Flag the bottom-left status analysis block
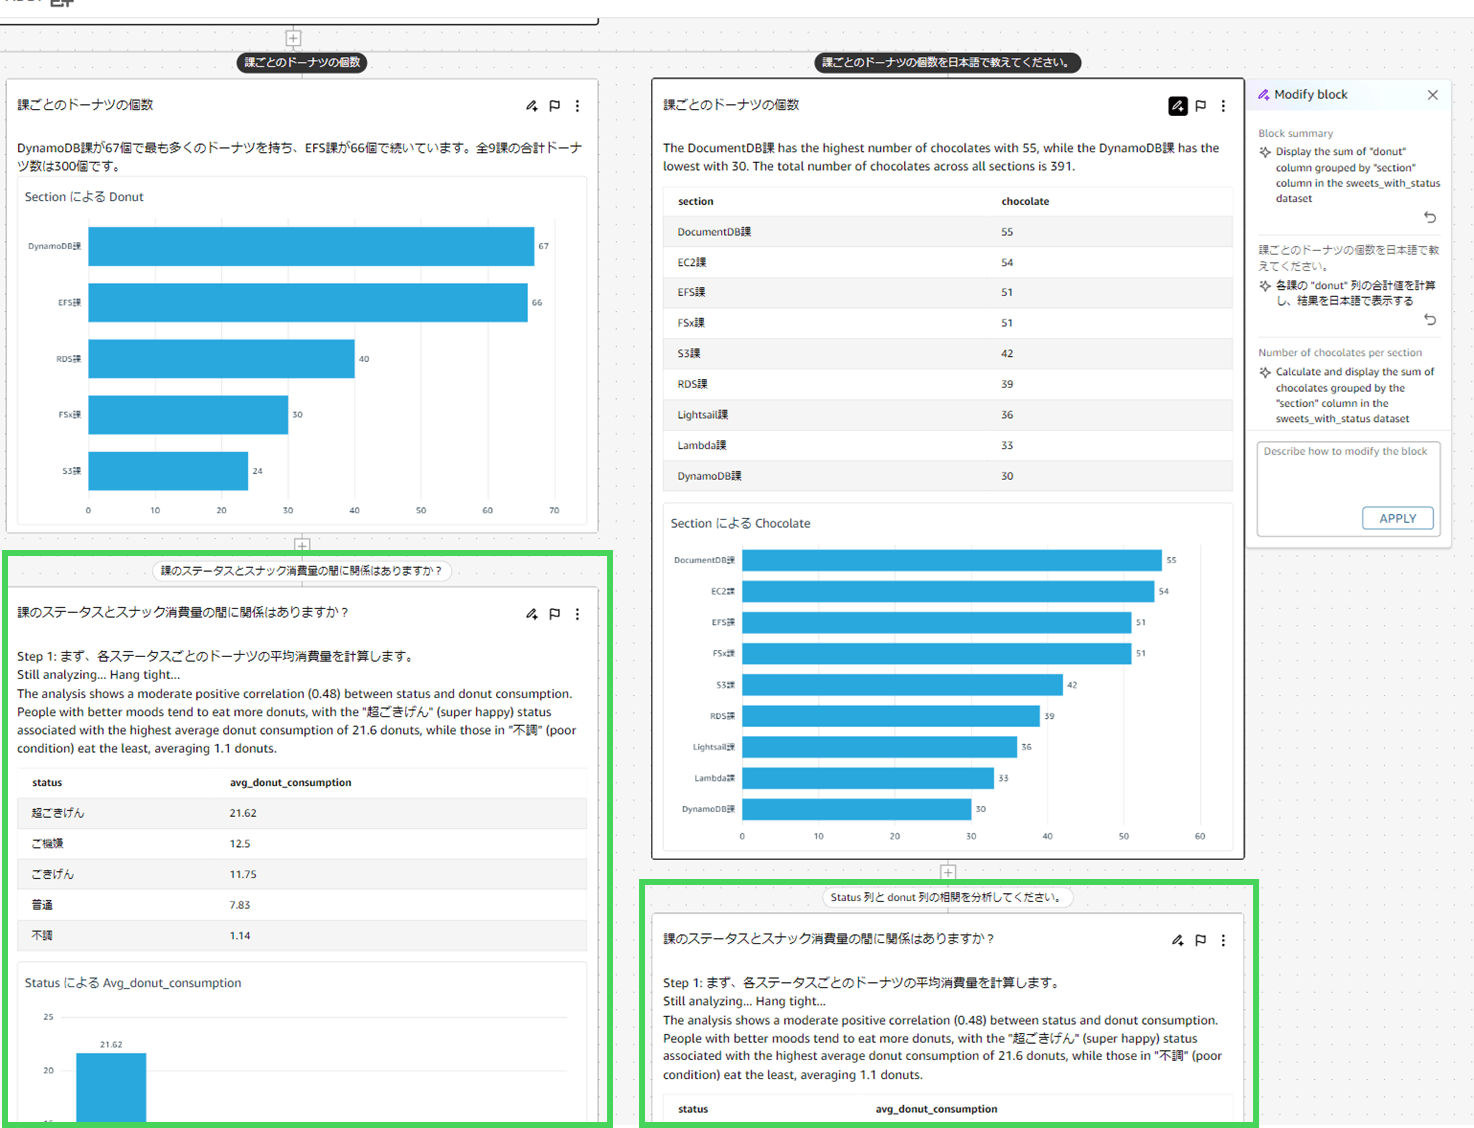The height and width of the screenshot is (1128, 1474). [x=555, y=614]
